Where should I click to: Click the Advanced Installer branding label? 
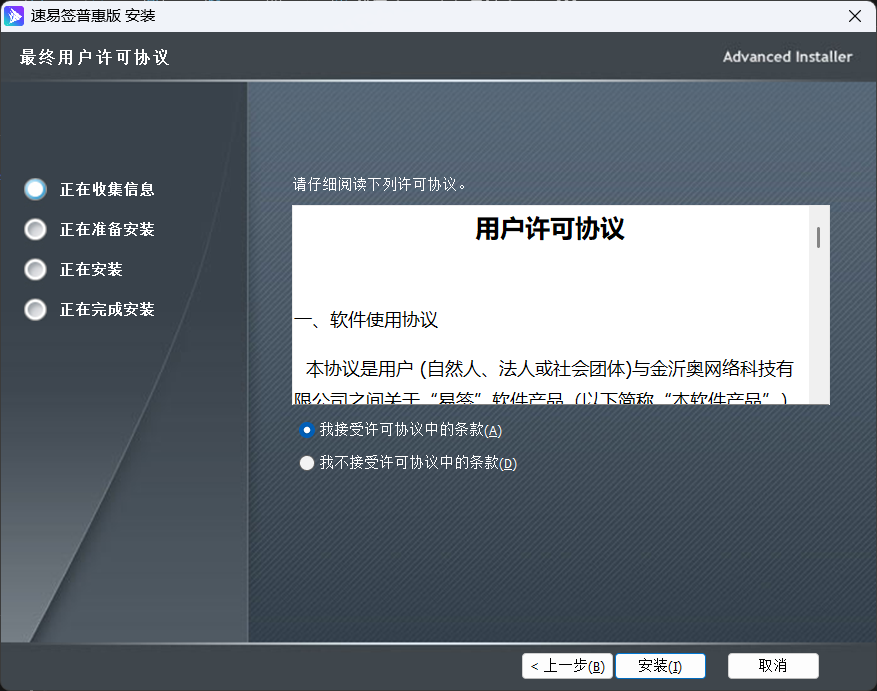point(787,57)
